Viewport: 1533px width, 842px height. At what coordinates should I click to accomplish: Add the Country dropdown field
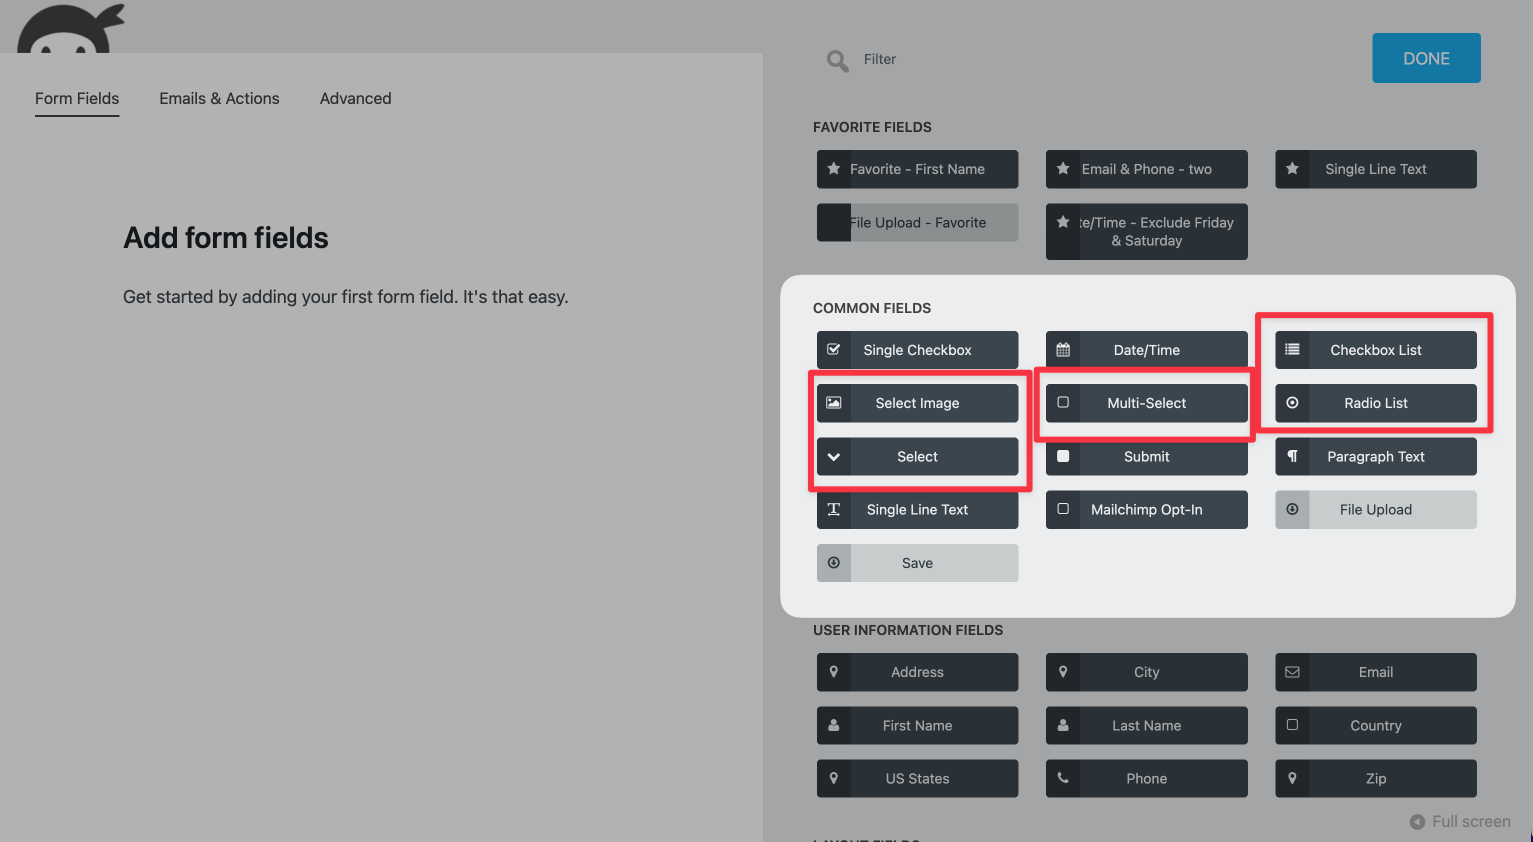[x=1375, y=725]
